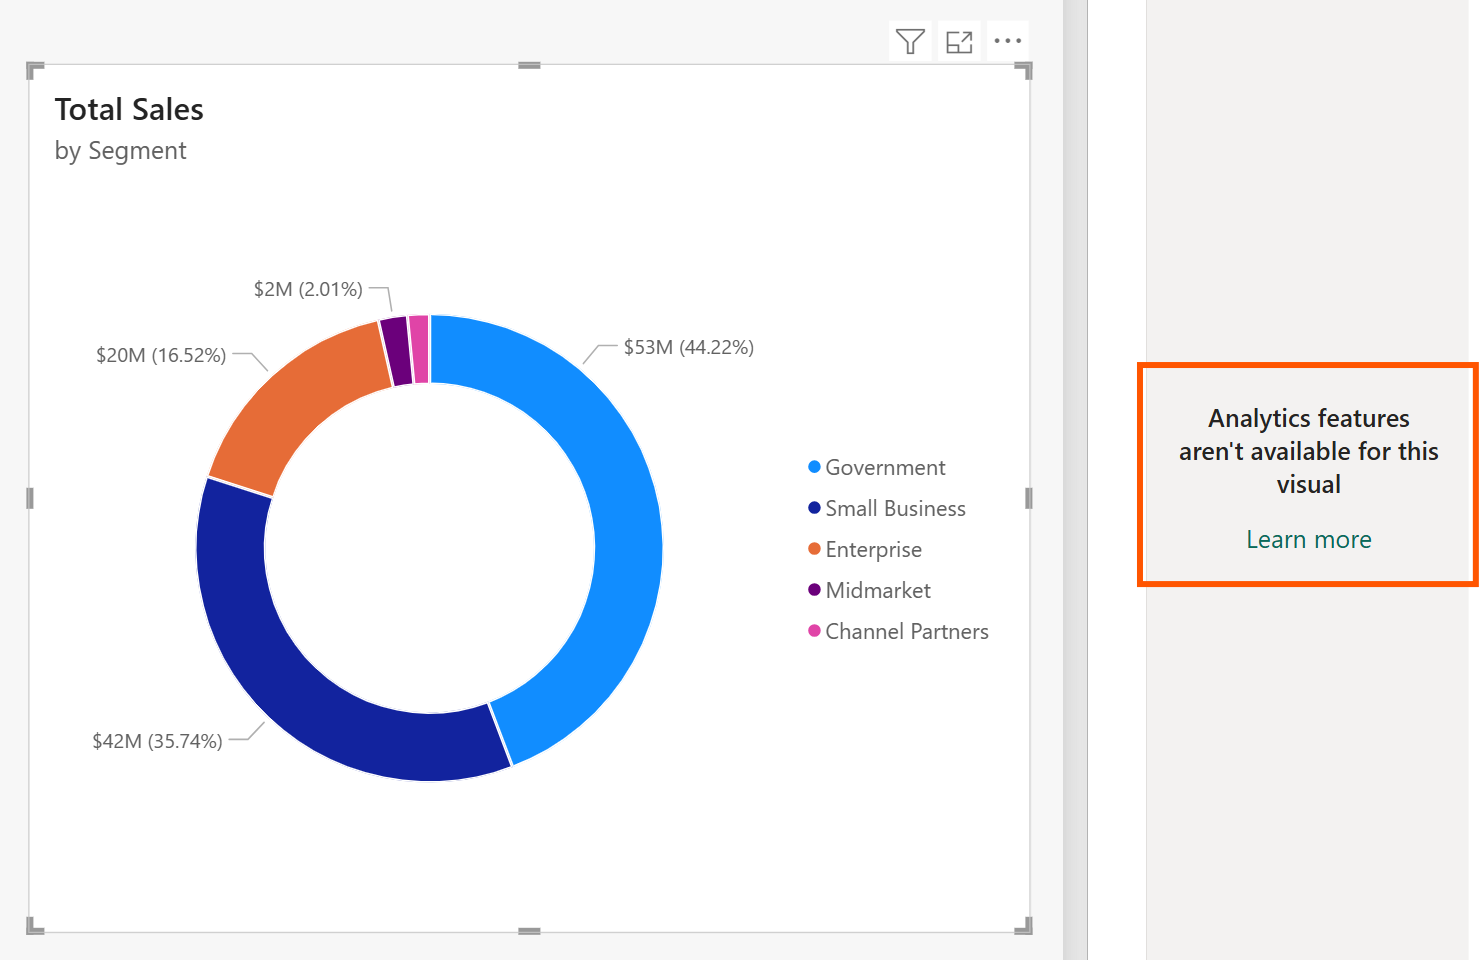Select the Total Sales chart title
1479x960 pixels.
click(x=129, y=109)
